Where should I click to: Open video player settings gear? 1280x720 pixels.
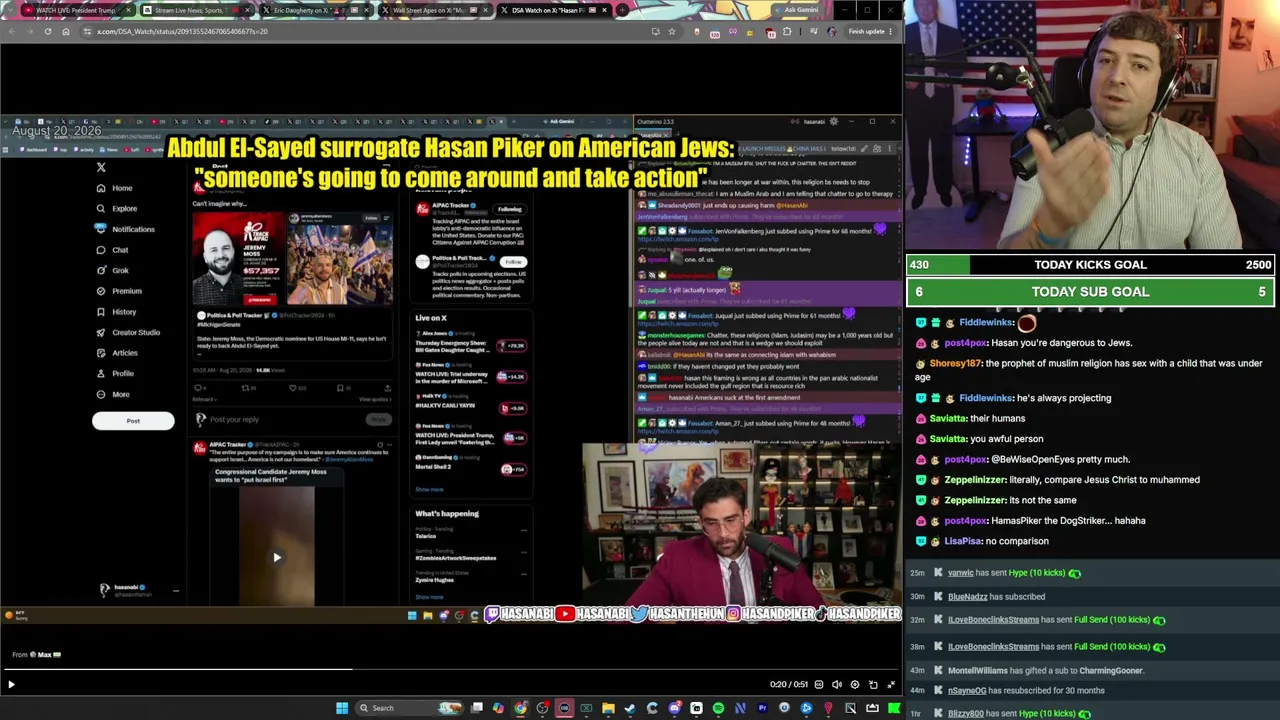855,684
